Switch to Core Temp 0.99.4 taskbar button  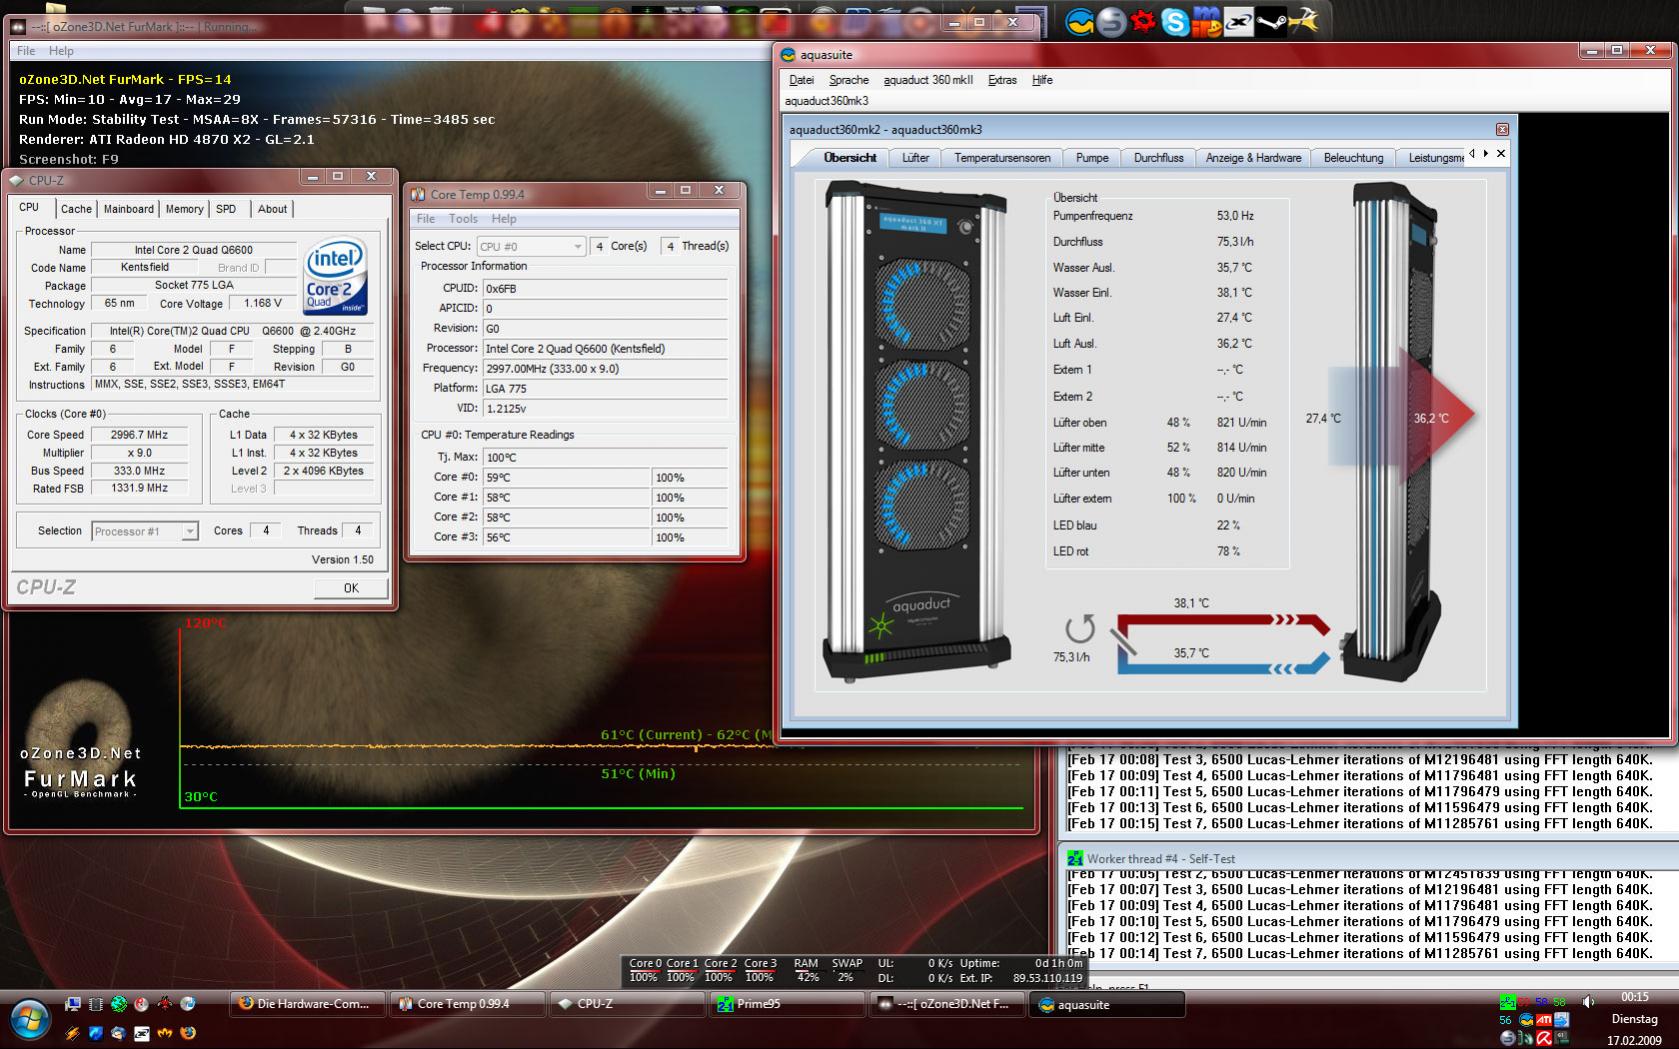(x=468, y=1004)
